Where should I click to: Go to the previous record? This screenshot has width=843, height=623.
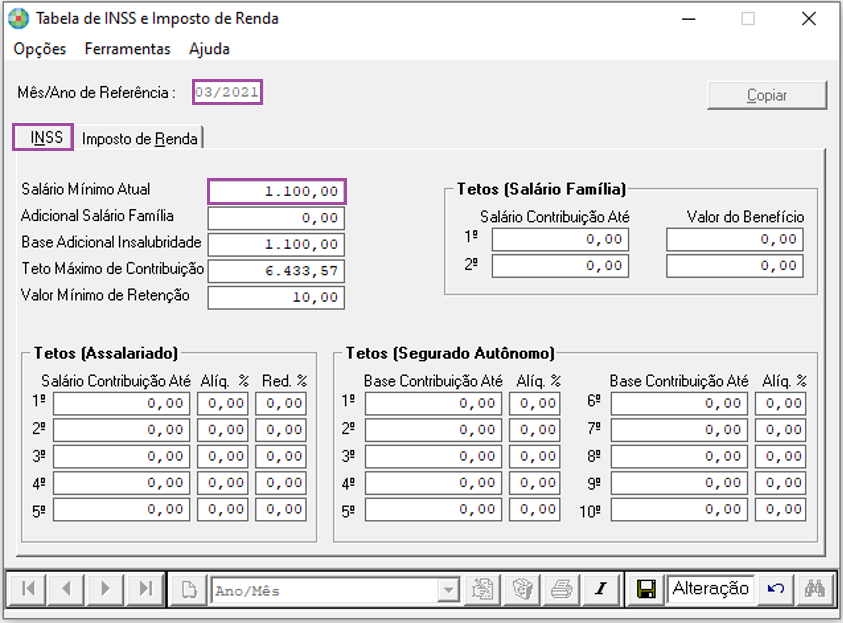coord(66,589)
